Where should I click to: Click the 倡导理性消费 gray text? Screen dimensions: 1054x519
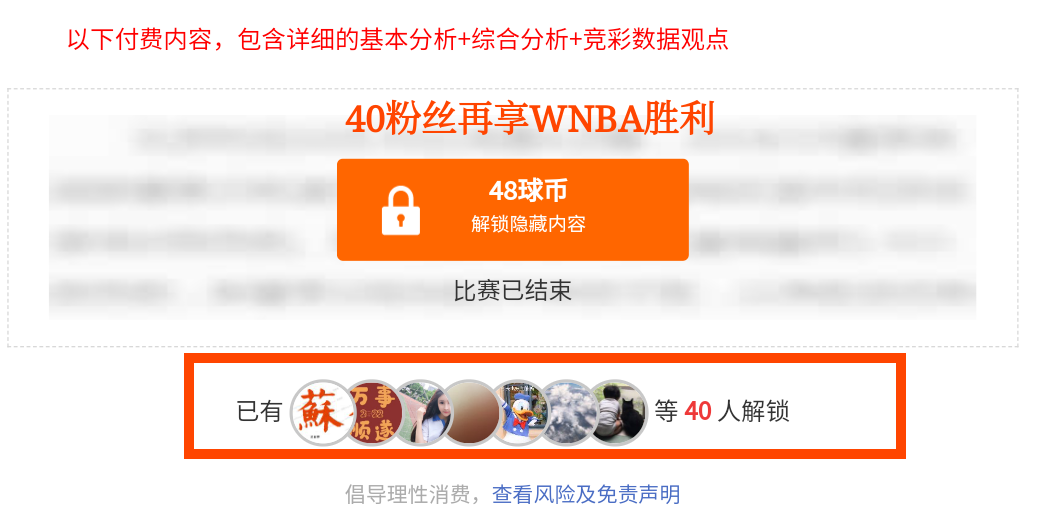pyautogui.click(x=411, y=495)
